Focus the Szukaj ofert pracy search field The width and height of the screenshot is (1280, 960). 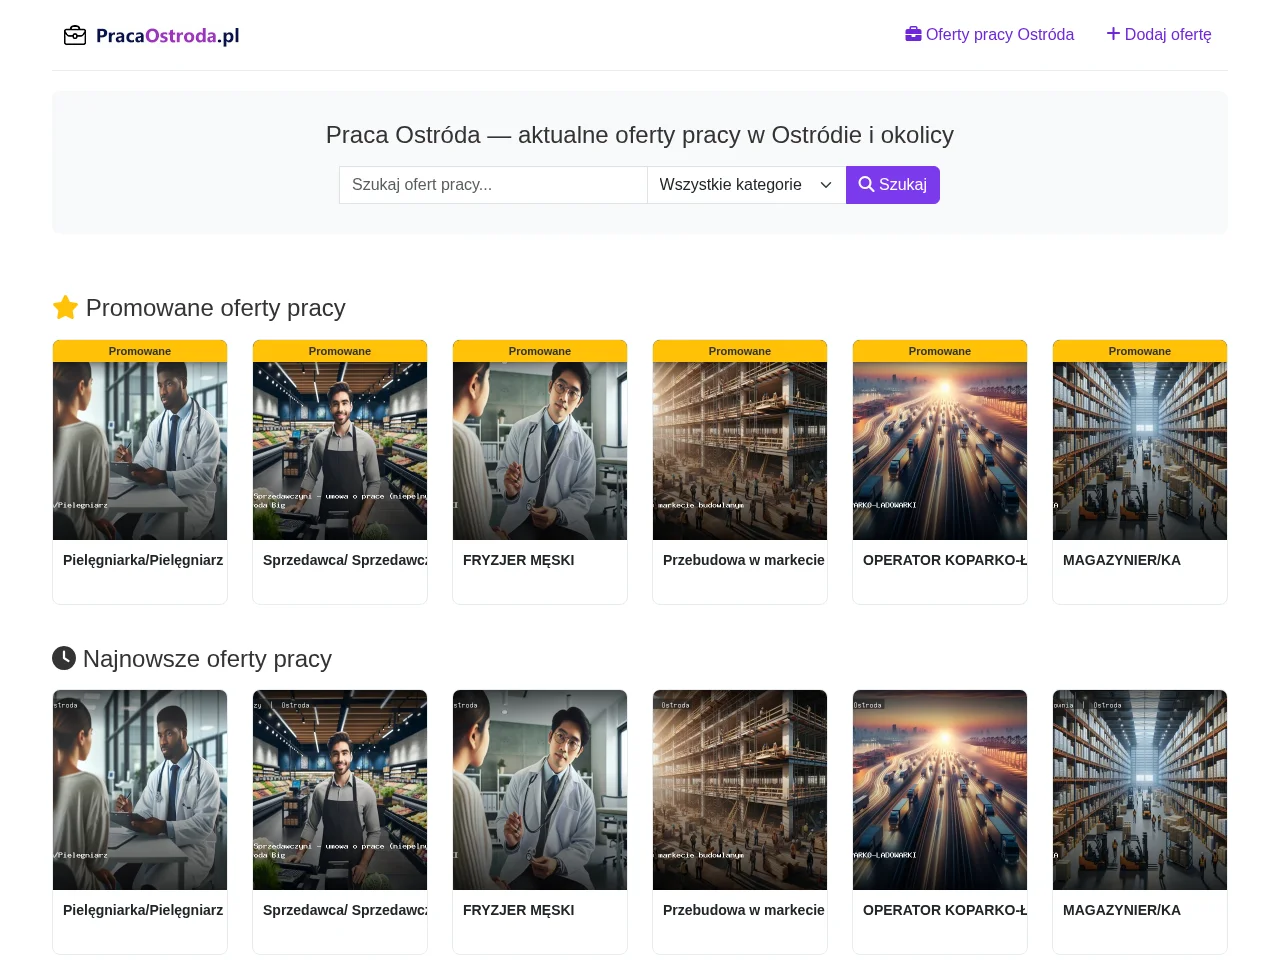click(x=493, y=185)
